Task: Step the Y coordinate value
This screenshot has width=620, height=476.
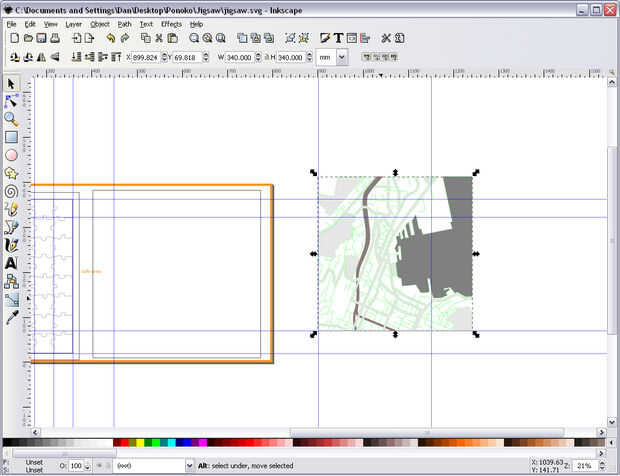Action: [206, 57]
